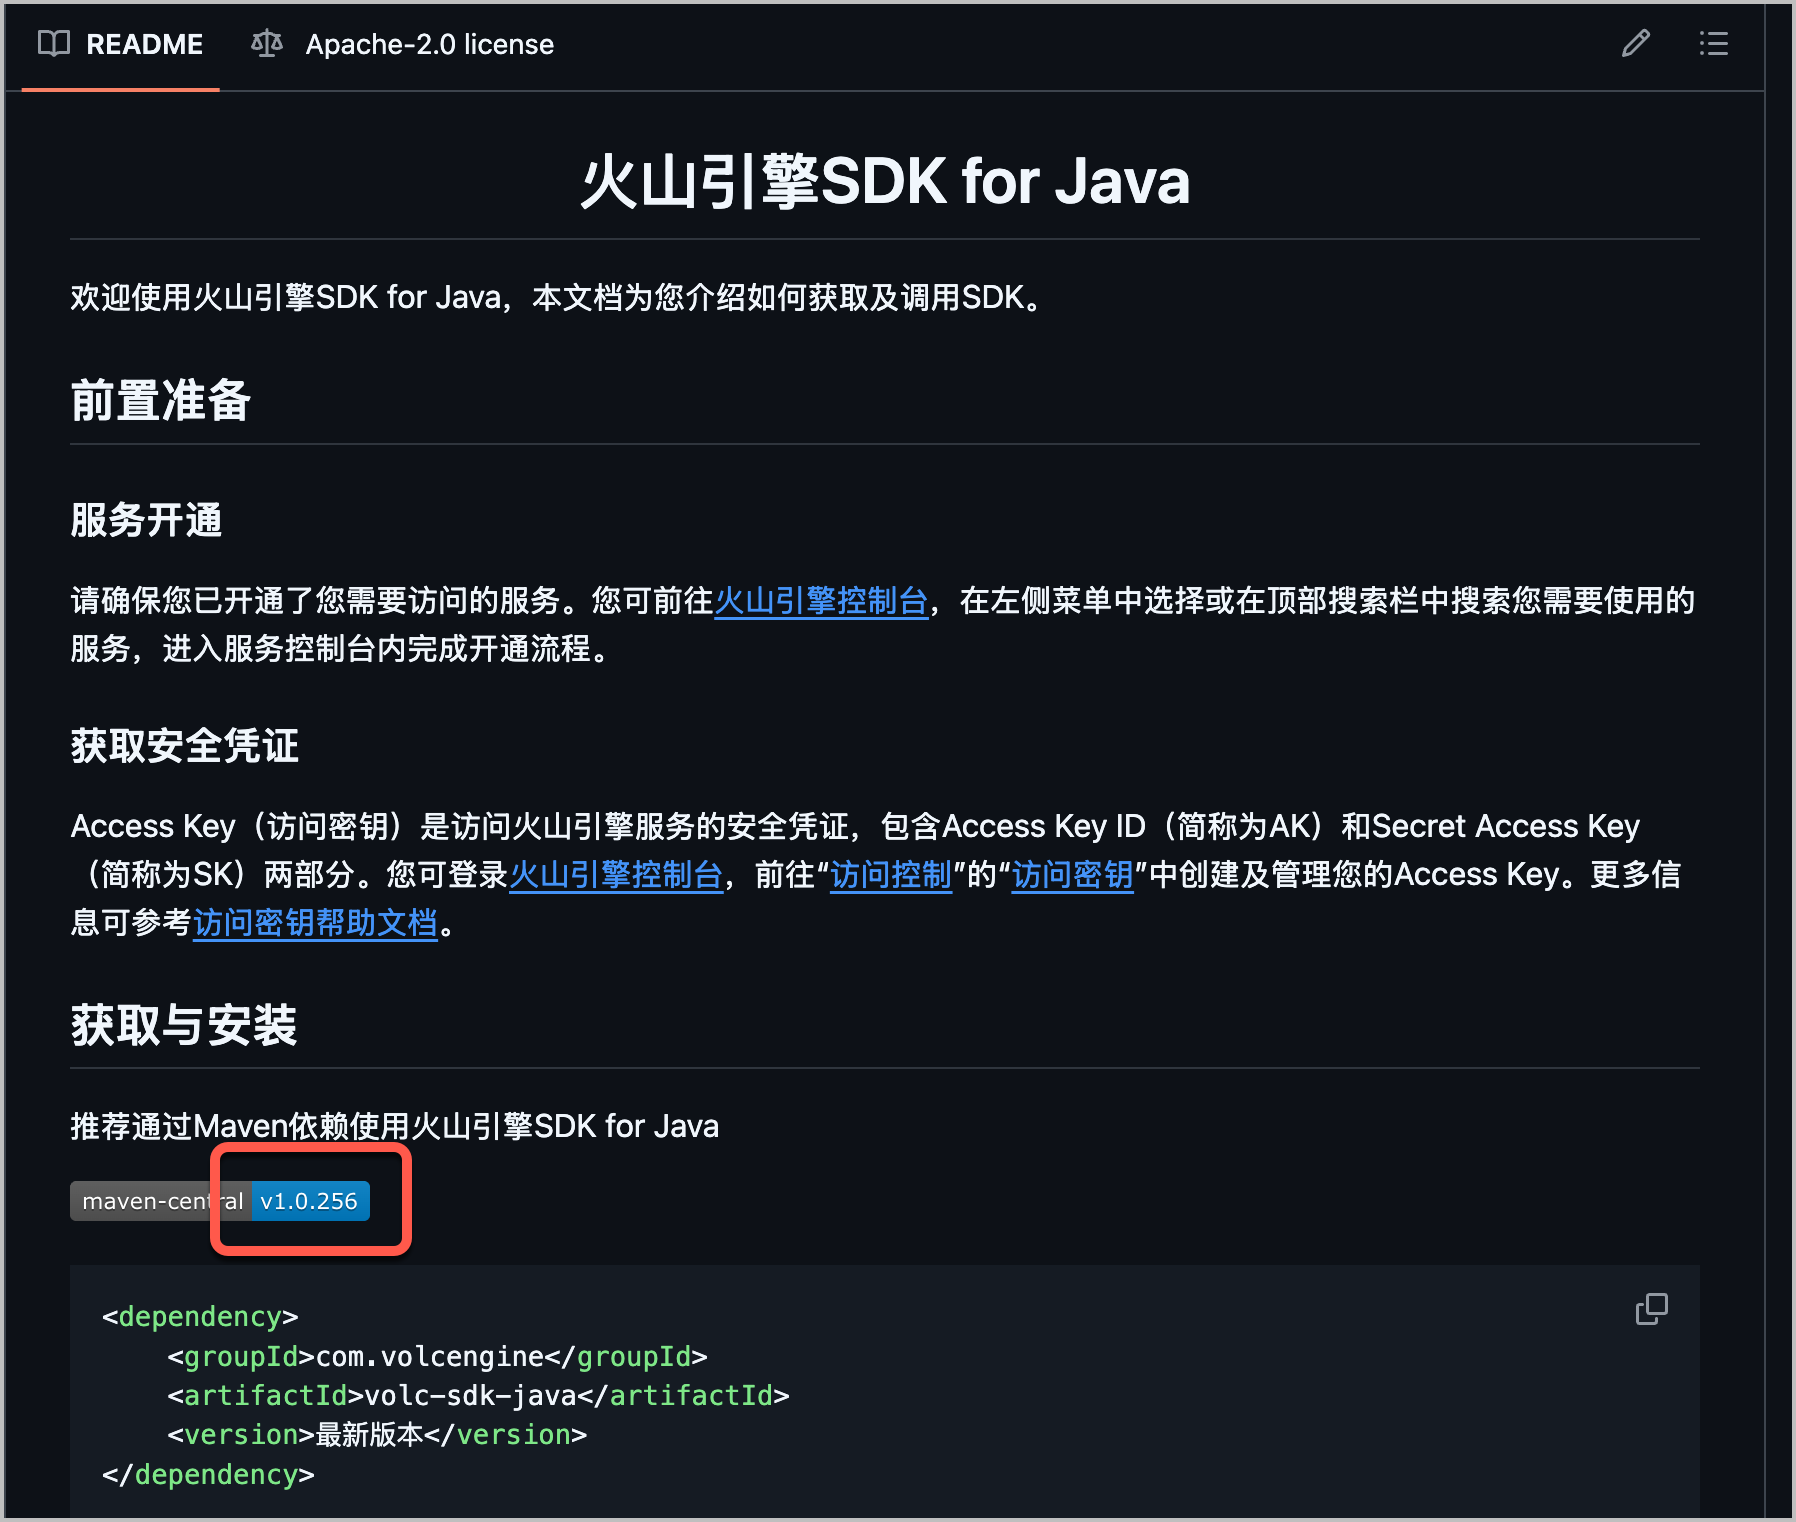This screenshot has width=1796, height=1522.
Task: Open 火山引擎控制台 link in 获取安全凭证 section
Action: pyautogui.click(x=616, y=875)
